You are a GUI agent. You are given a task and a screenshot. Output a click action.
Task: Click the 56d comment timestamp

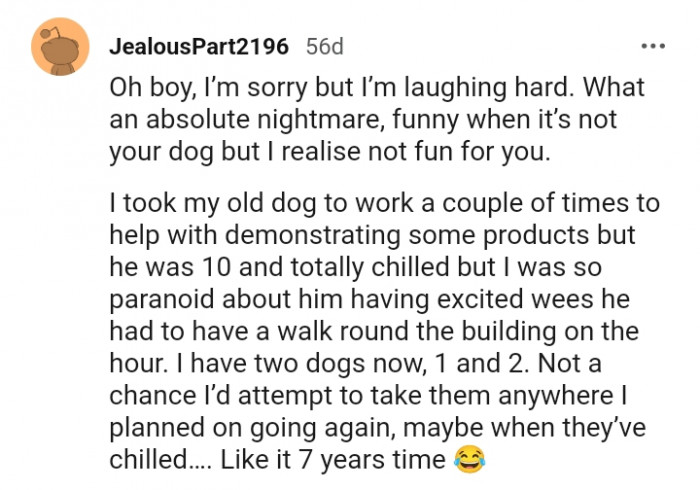click(324, 46)
